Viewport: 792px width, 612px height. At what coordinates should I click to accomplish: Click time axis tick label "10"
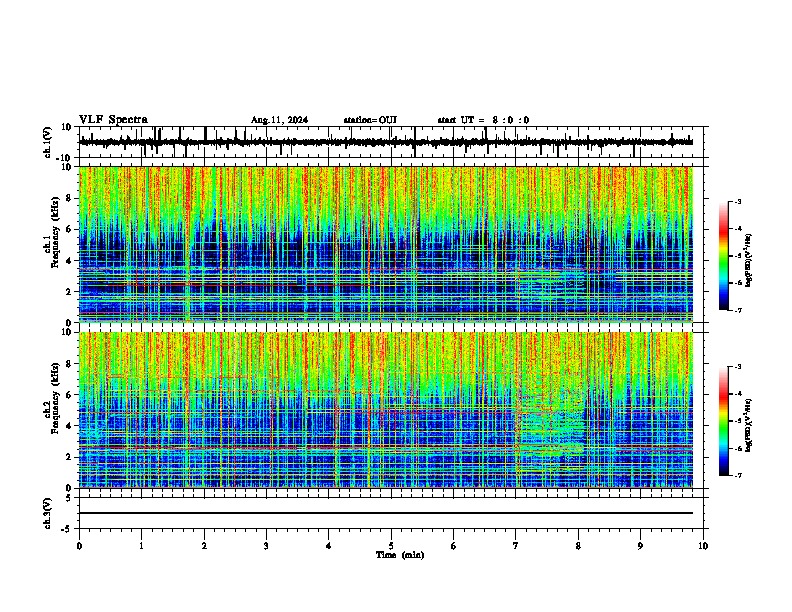click(703, 546)
